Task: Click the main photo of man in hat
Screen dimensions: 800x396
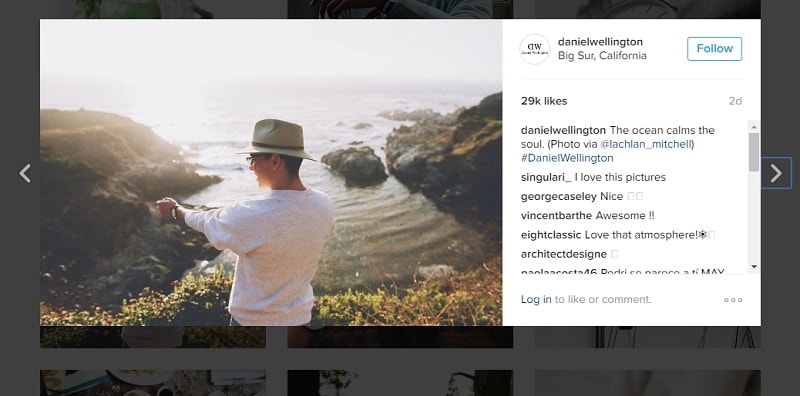Action: point(271,172)
